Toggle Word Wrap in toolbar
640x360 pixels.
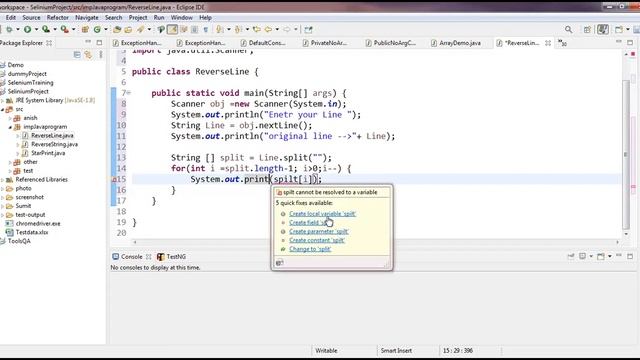[184, 29]
